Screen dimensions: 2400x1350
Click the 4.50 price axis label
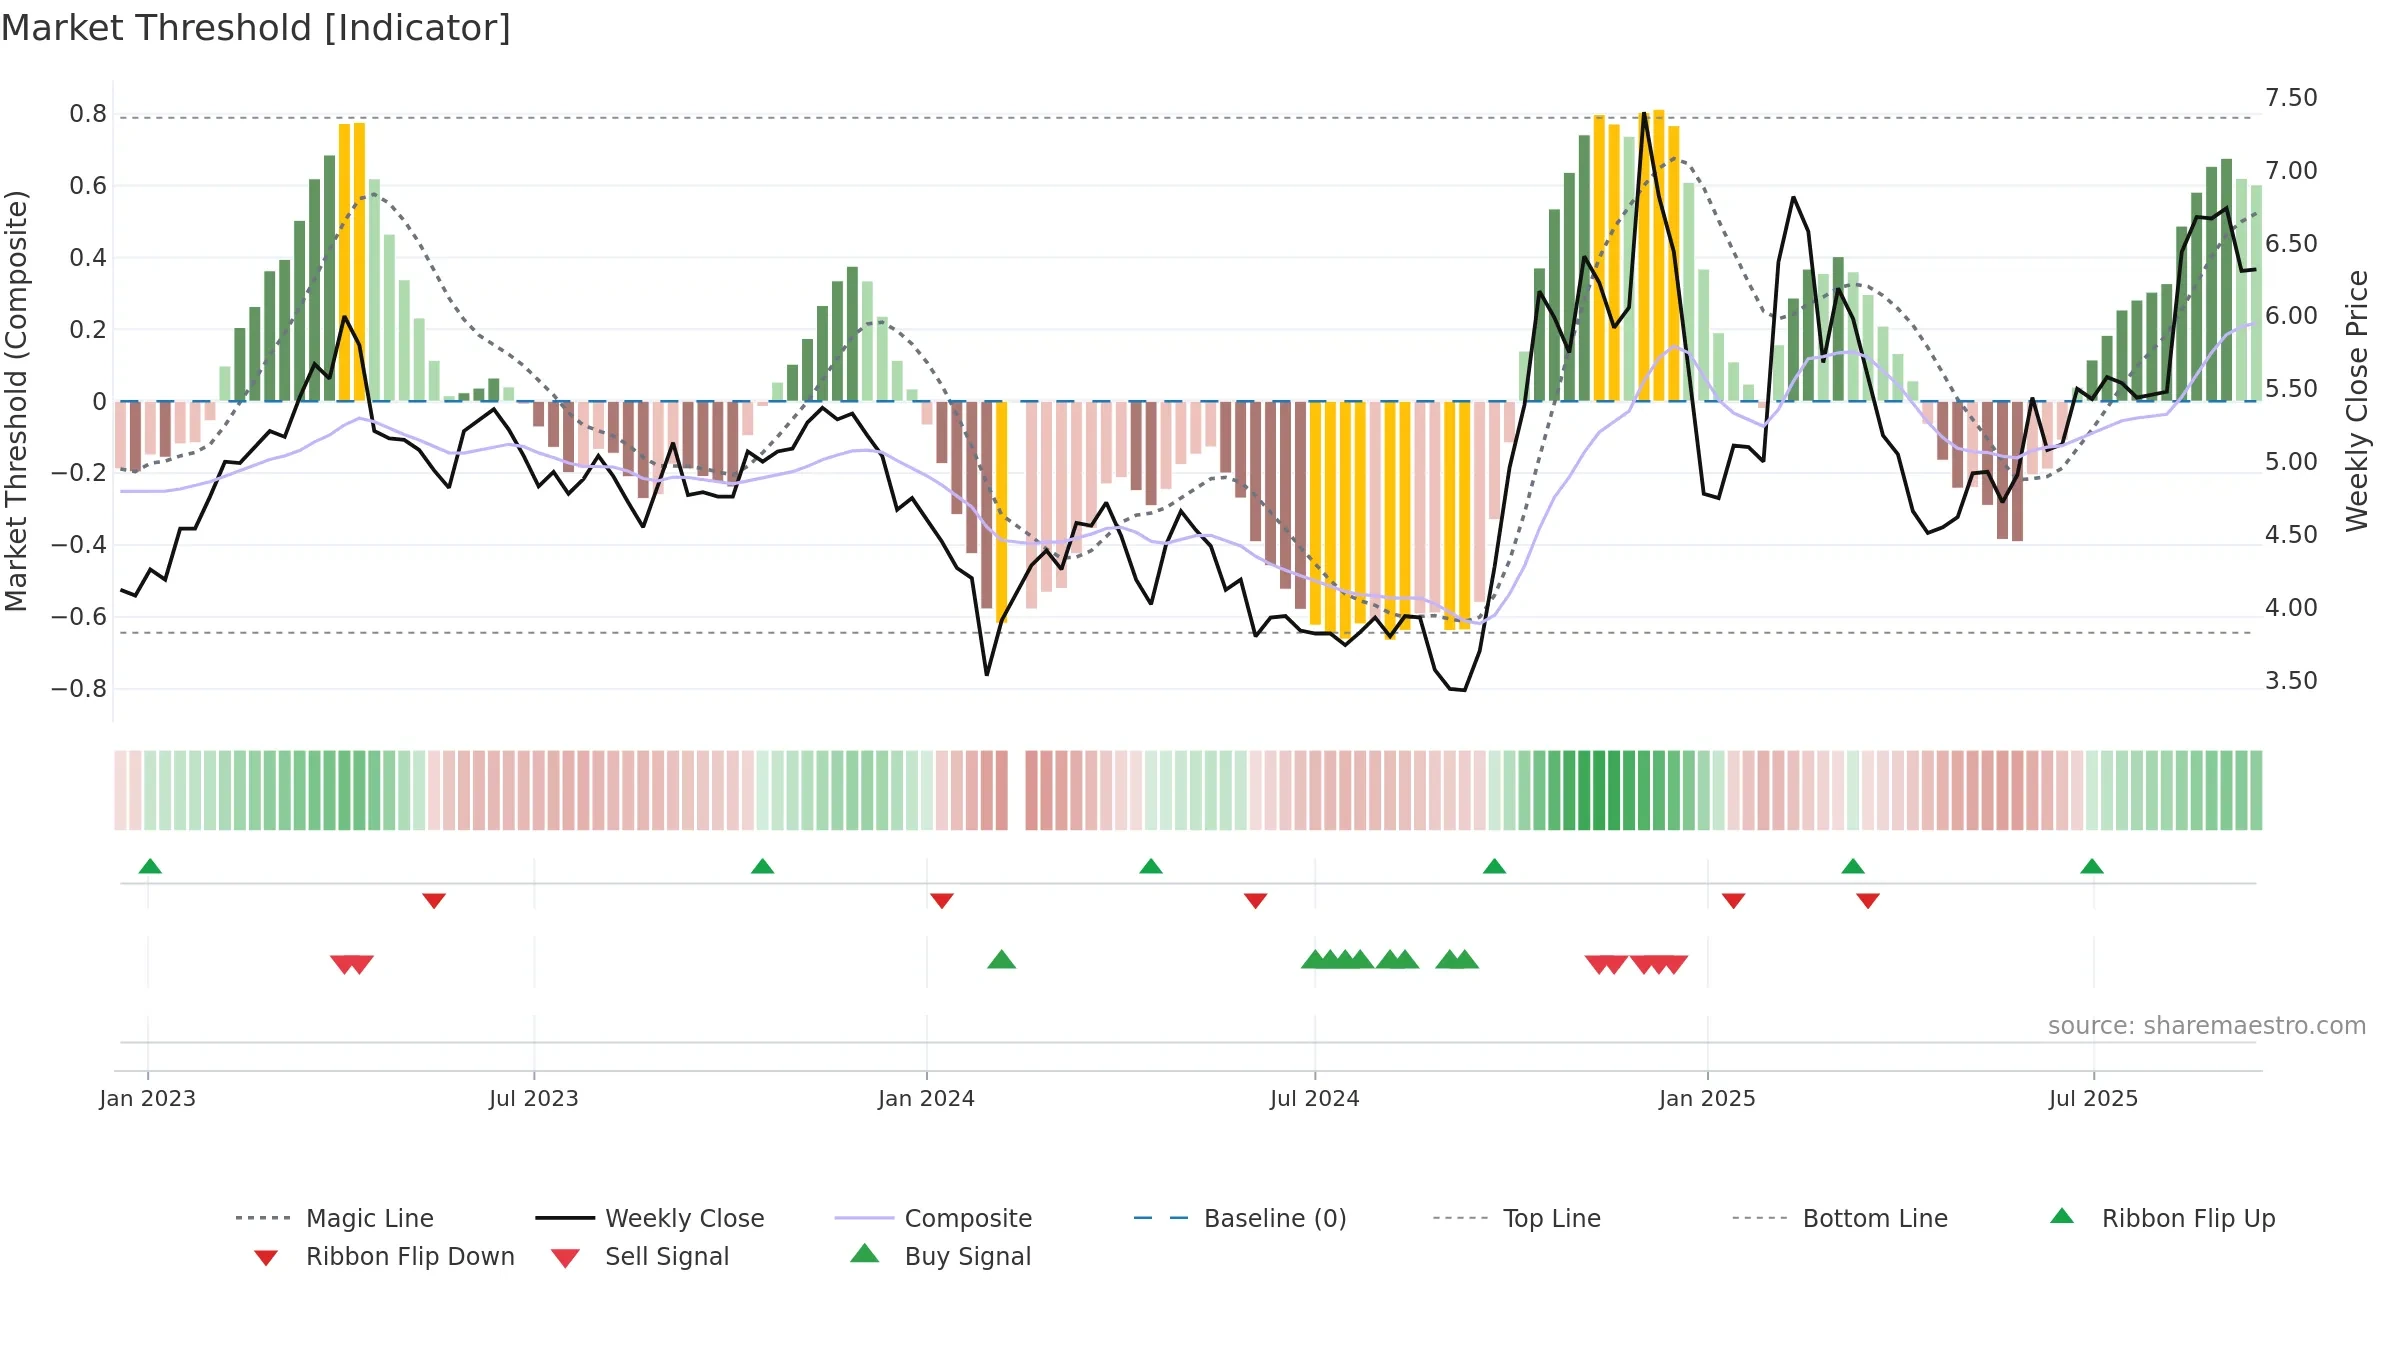[x=2291, y=535]
